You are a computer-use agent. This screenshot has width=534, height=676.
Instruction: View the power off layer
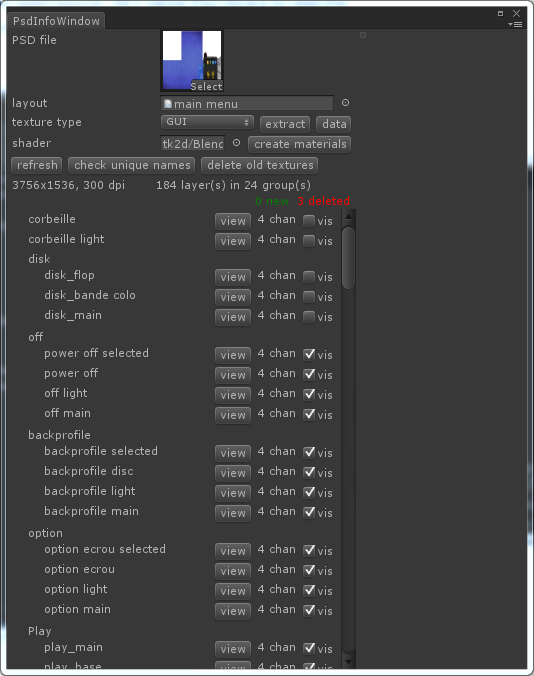[x=233, y=375]
